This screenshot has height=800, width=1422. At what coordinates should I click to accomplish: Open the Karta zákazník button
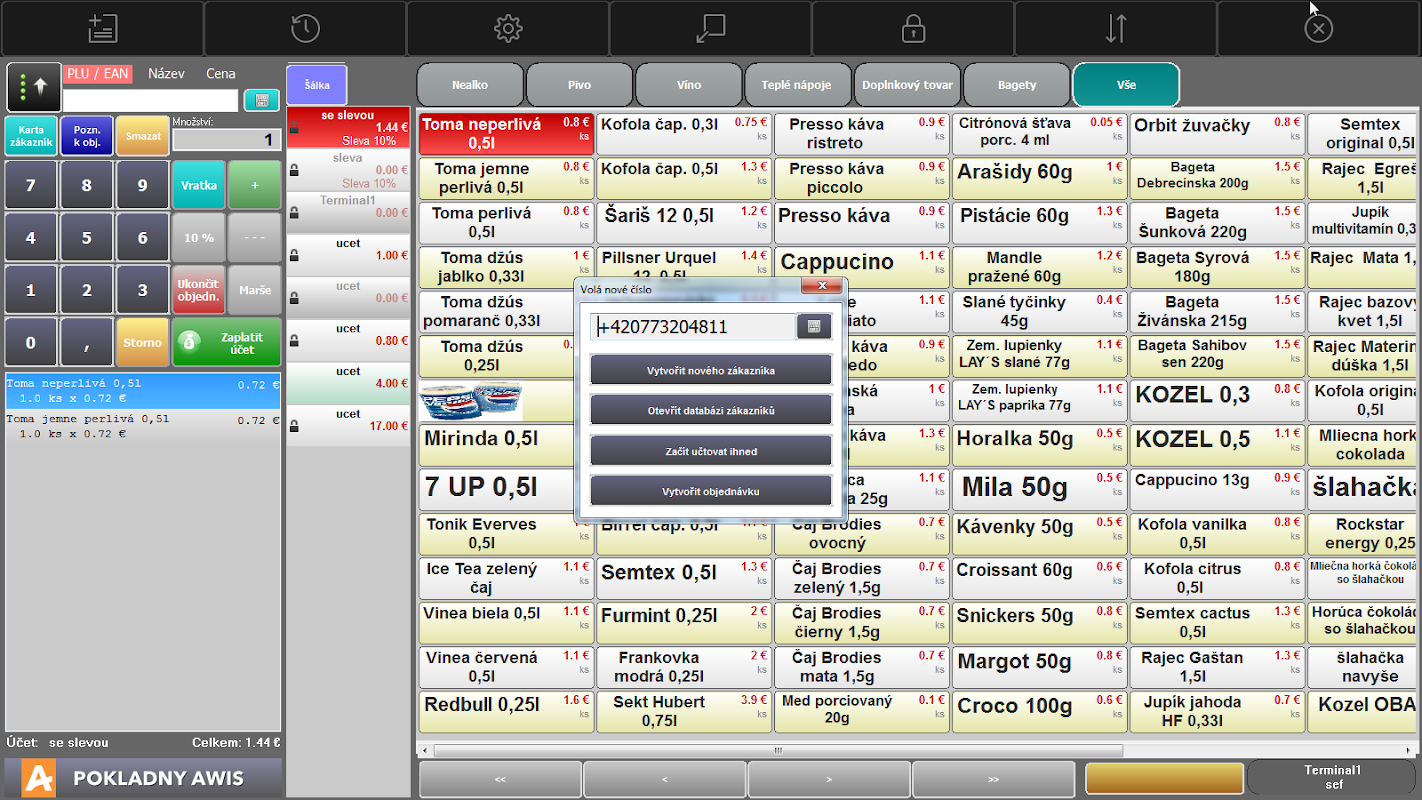tap(31, 136)
